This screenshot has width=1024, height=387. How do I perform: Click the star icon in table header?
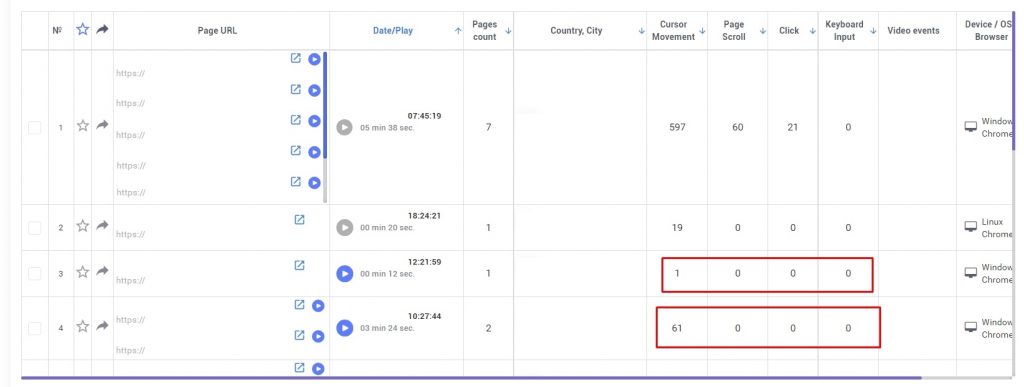click(x=82, y=29)
